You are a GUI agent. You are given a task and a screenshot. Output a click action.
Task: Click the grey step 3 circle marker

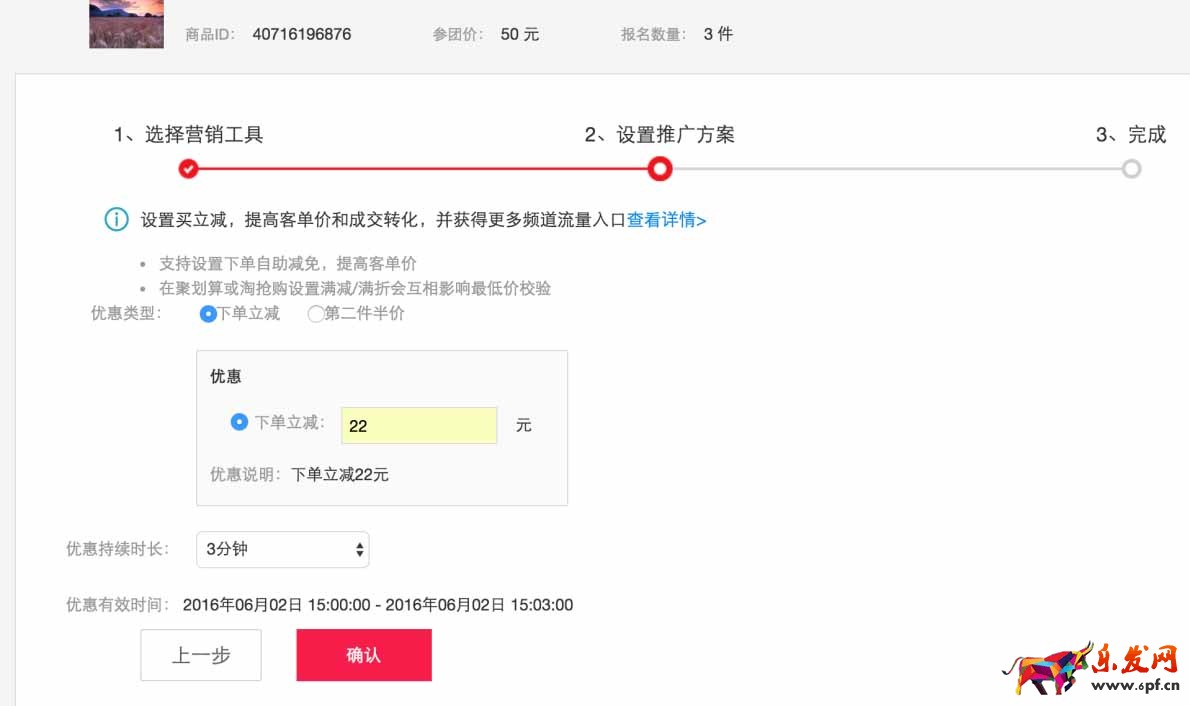1131,169
